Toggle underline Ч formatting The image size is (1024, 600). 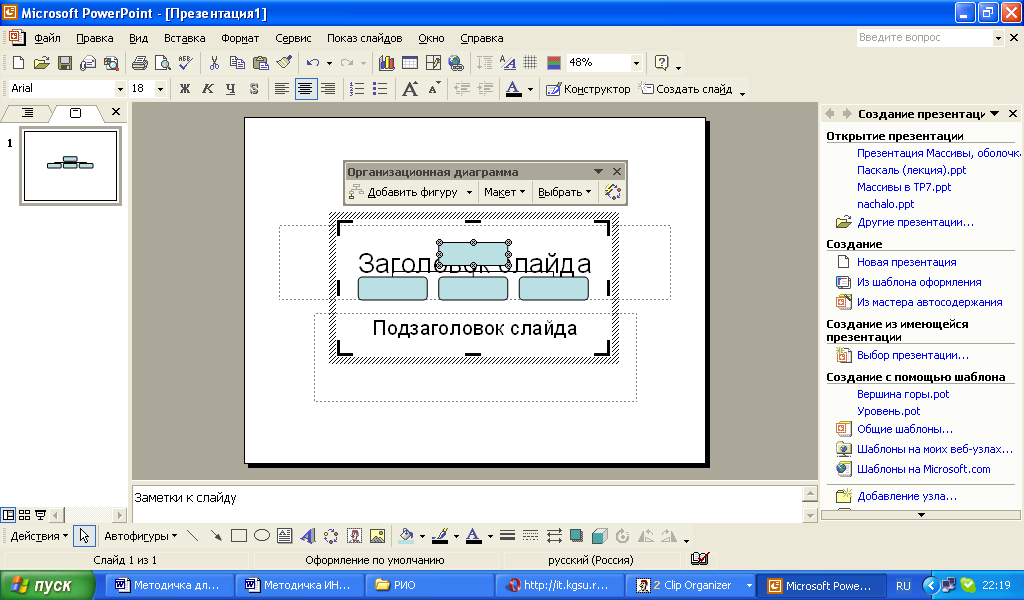(x=231, y=89)
